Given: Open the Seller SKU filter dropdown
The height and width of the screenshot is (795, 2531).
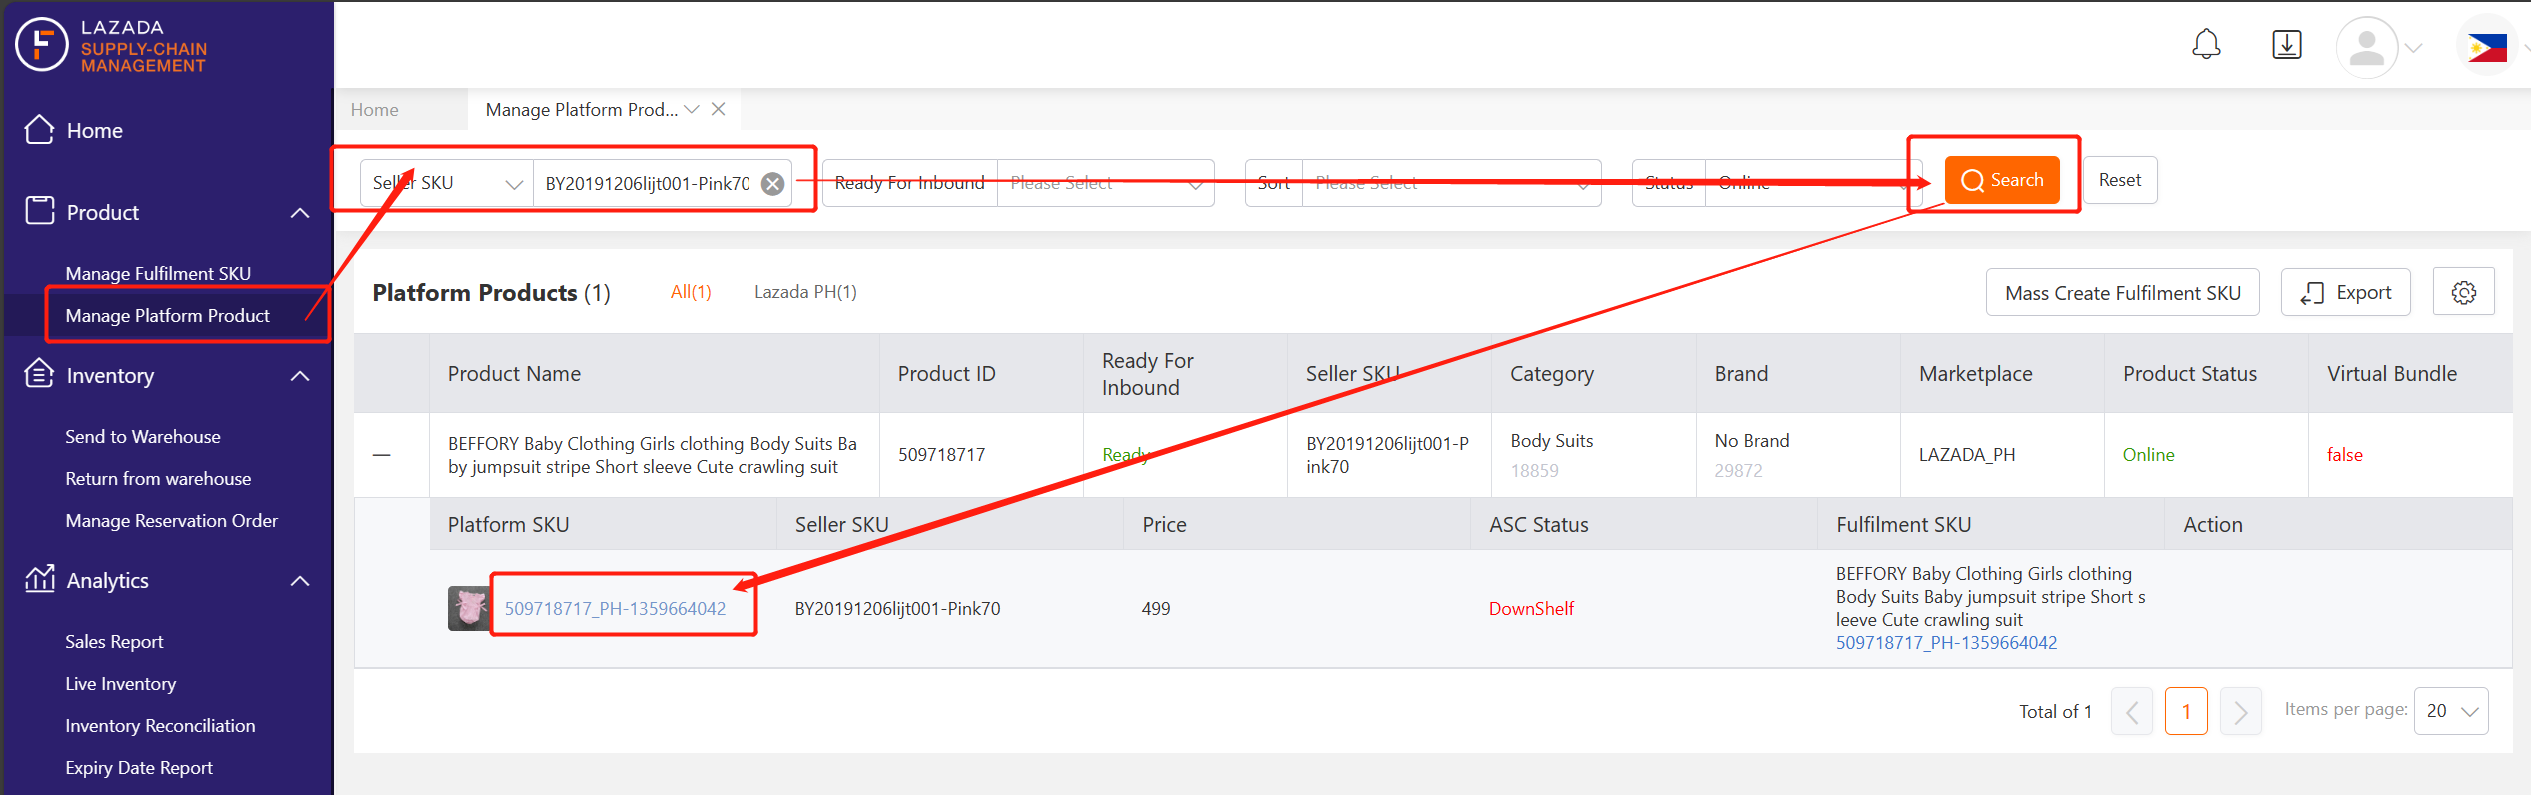Looking at the screenshot, I should coord(446,184).
